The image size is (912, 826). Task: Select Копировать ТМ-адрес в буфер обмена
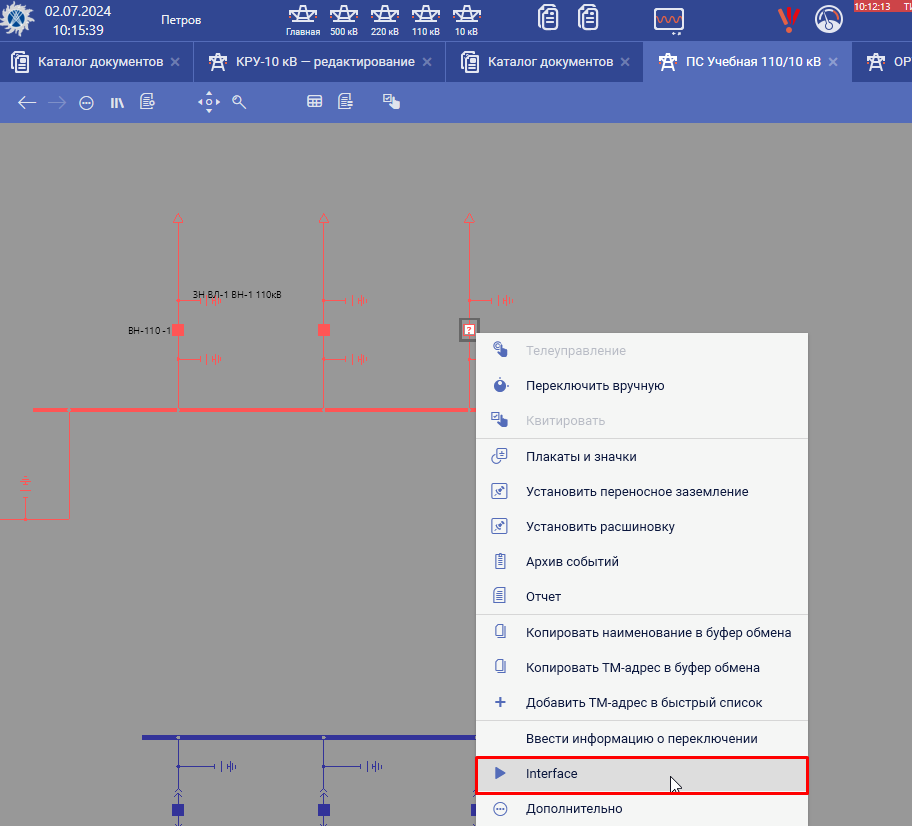tap(642, 668)
